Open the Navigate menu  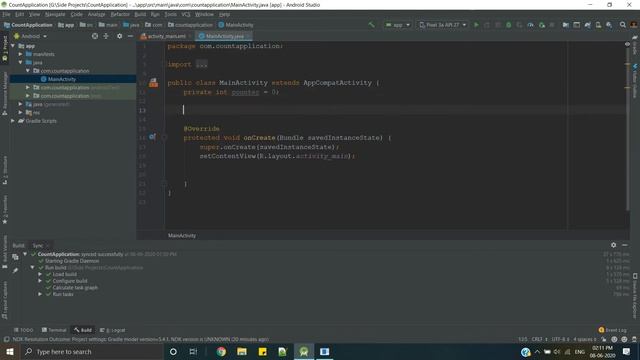click(55, 14)
